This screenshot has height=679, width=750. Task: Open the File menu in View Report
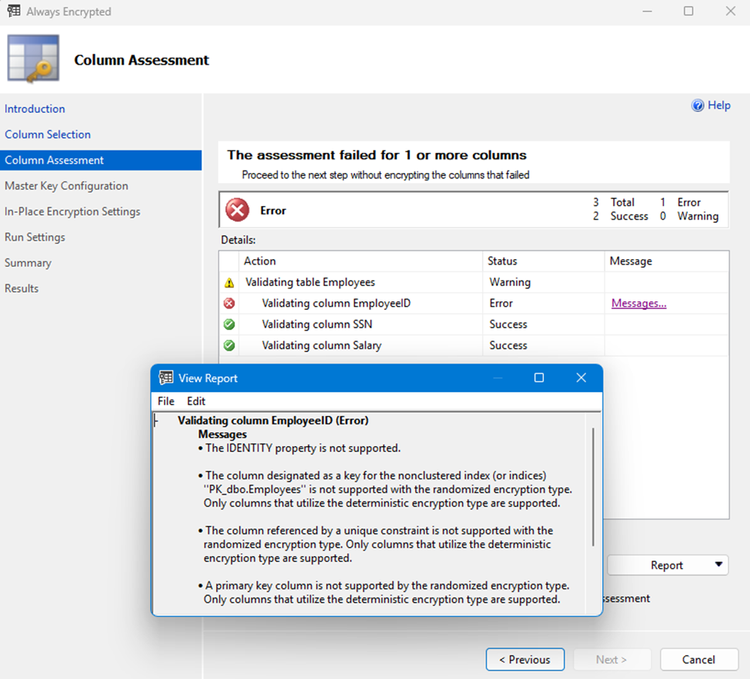click(x=166, y=401)
